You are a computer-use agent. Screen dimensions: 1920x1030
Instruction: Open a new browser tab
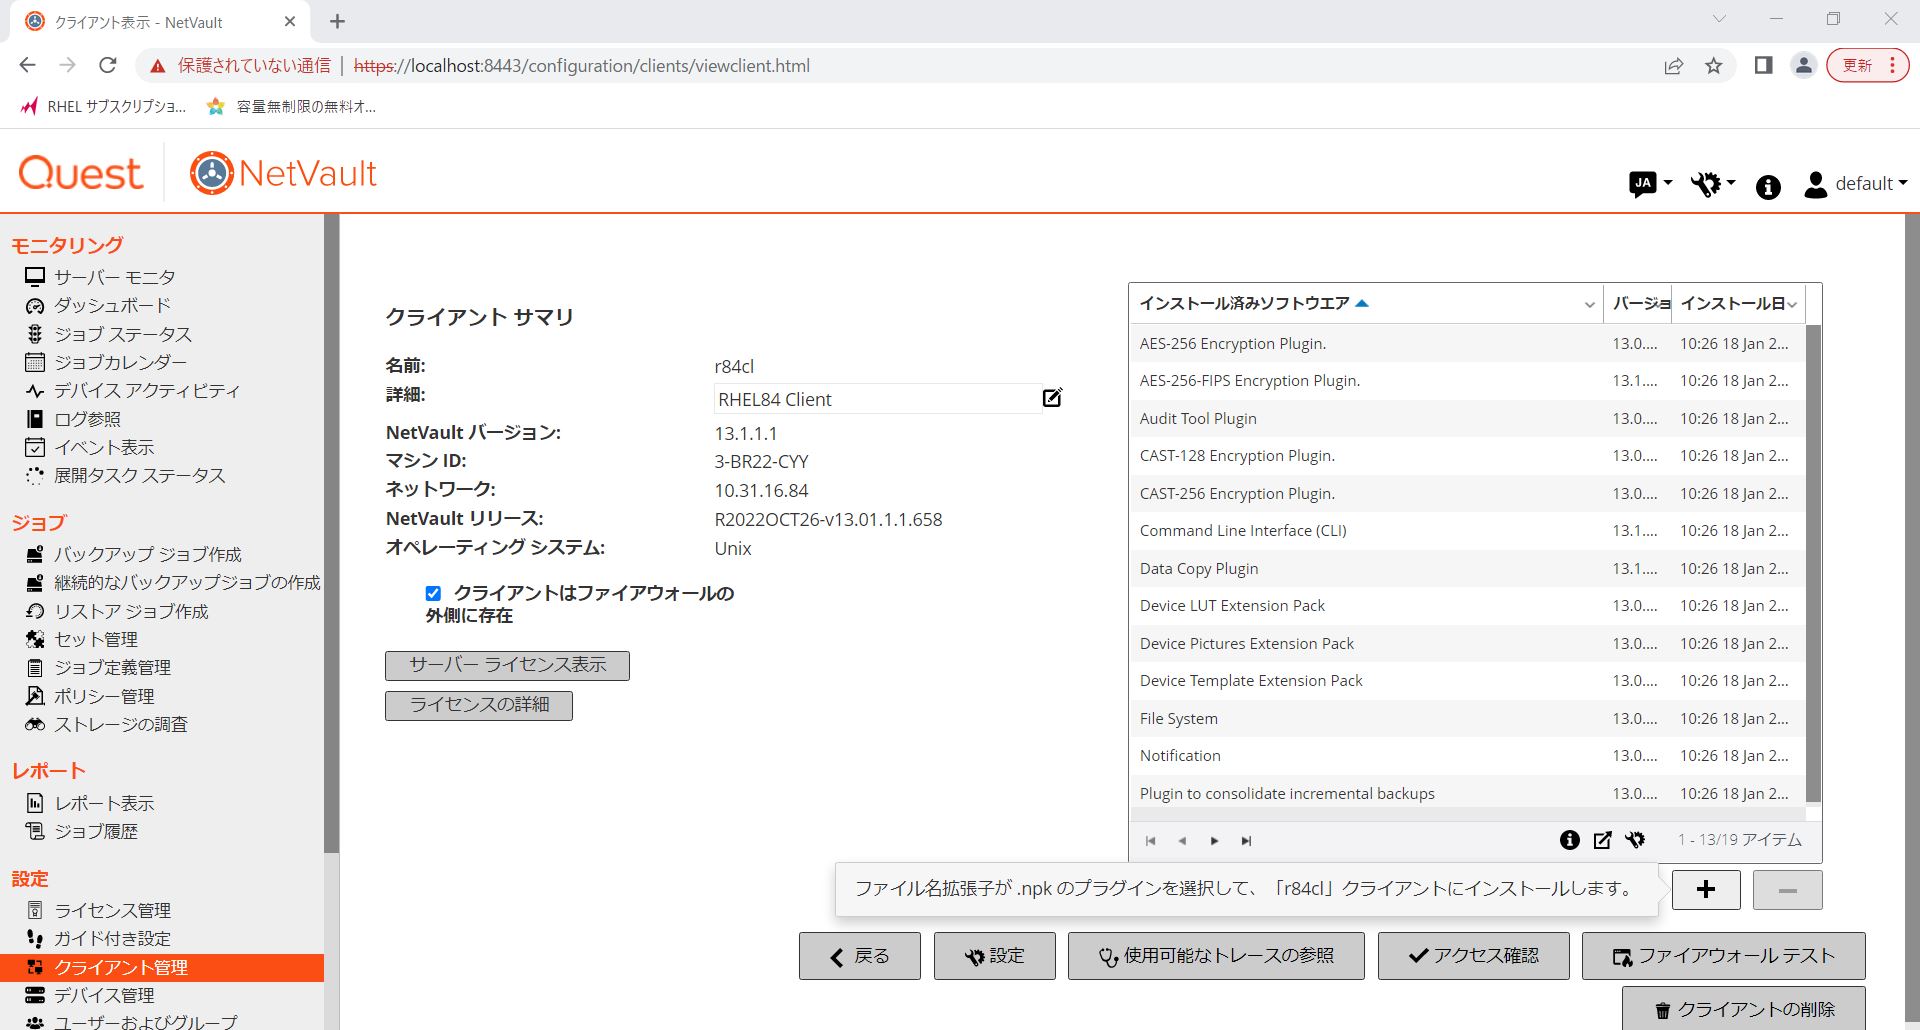pyautogui.click(x=337, y=21)
